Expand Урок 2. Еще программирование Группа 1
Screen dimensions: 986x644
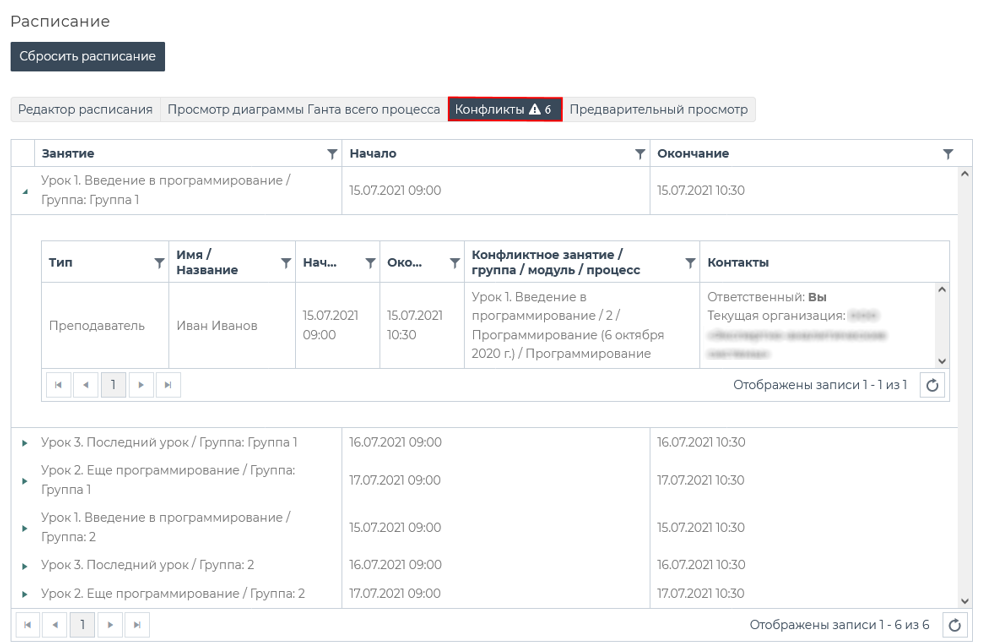pyautogui.click(x=25, y=481)
